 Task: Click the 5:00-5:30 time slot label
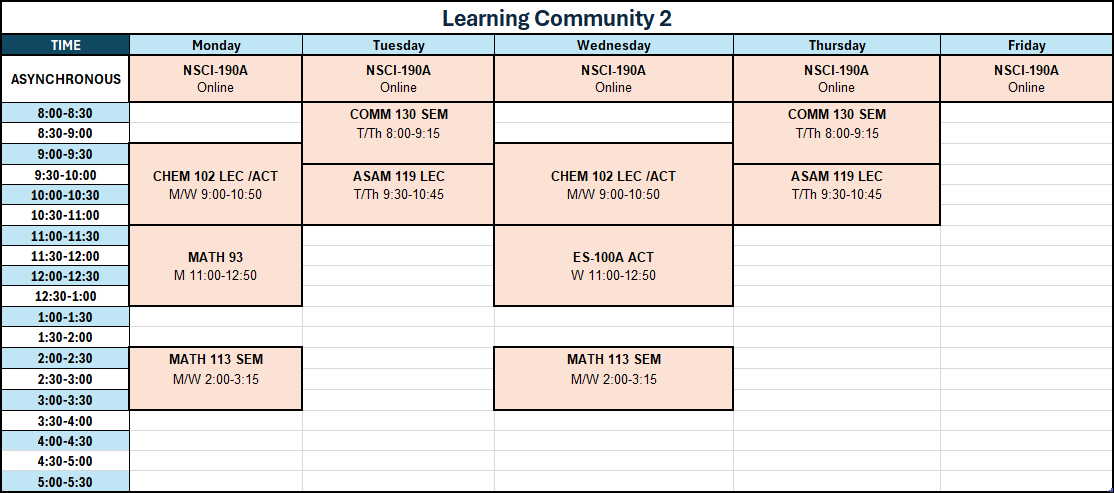(x=65, y=481)
